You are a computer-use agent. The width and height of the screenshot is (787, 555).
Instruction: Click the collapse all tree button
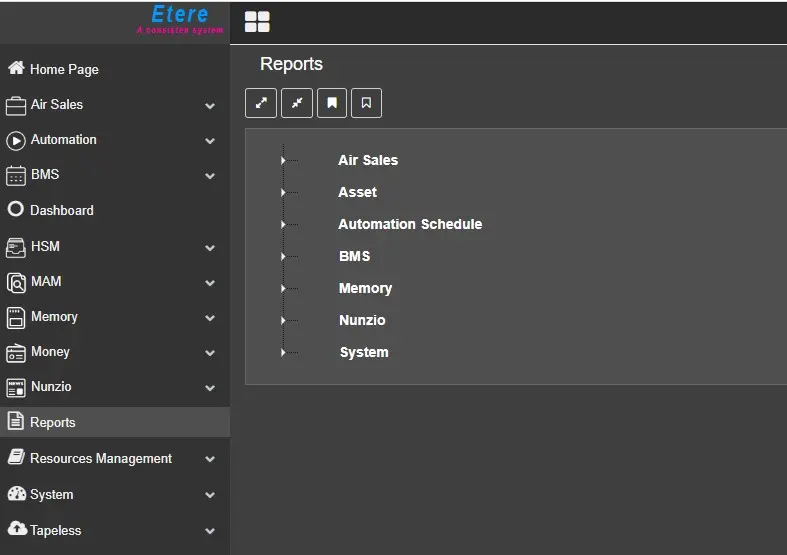point(297,103)
